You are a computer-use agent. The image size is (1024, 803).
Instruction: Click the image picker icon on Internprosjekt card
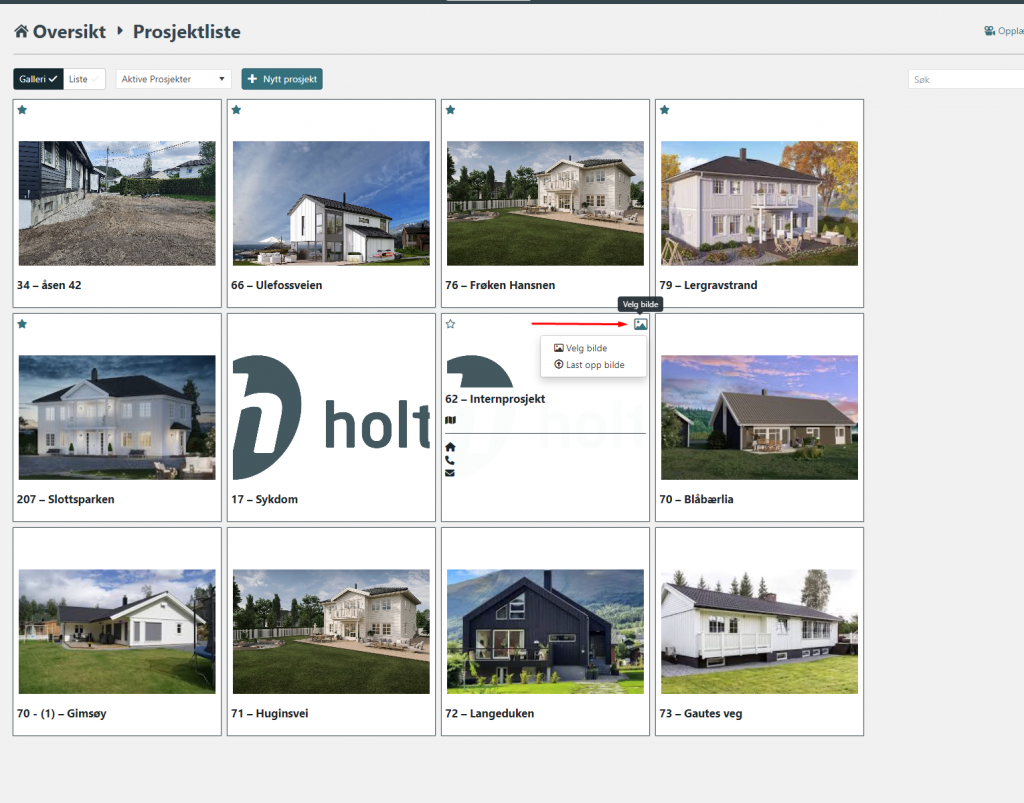coord(640,324)
